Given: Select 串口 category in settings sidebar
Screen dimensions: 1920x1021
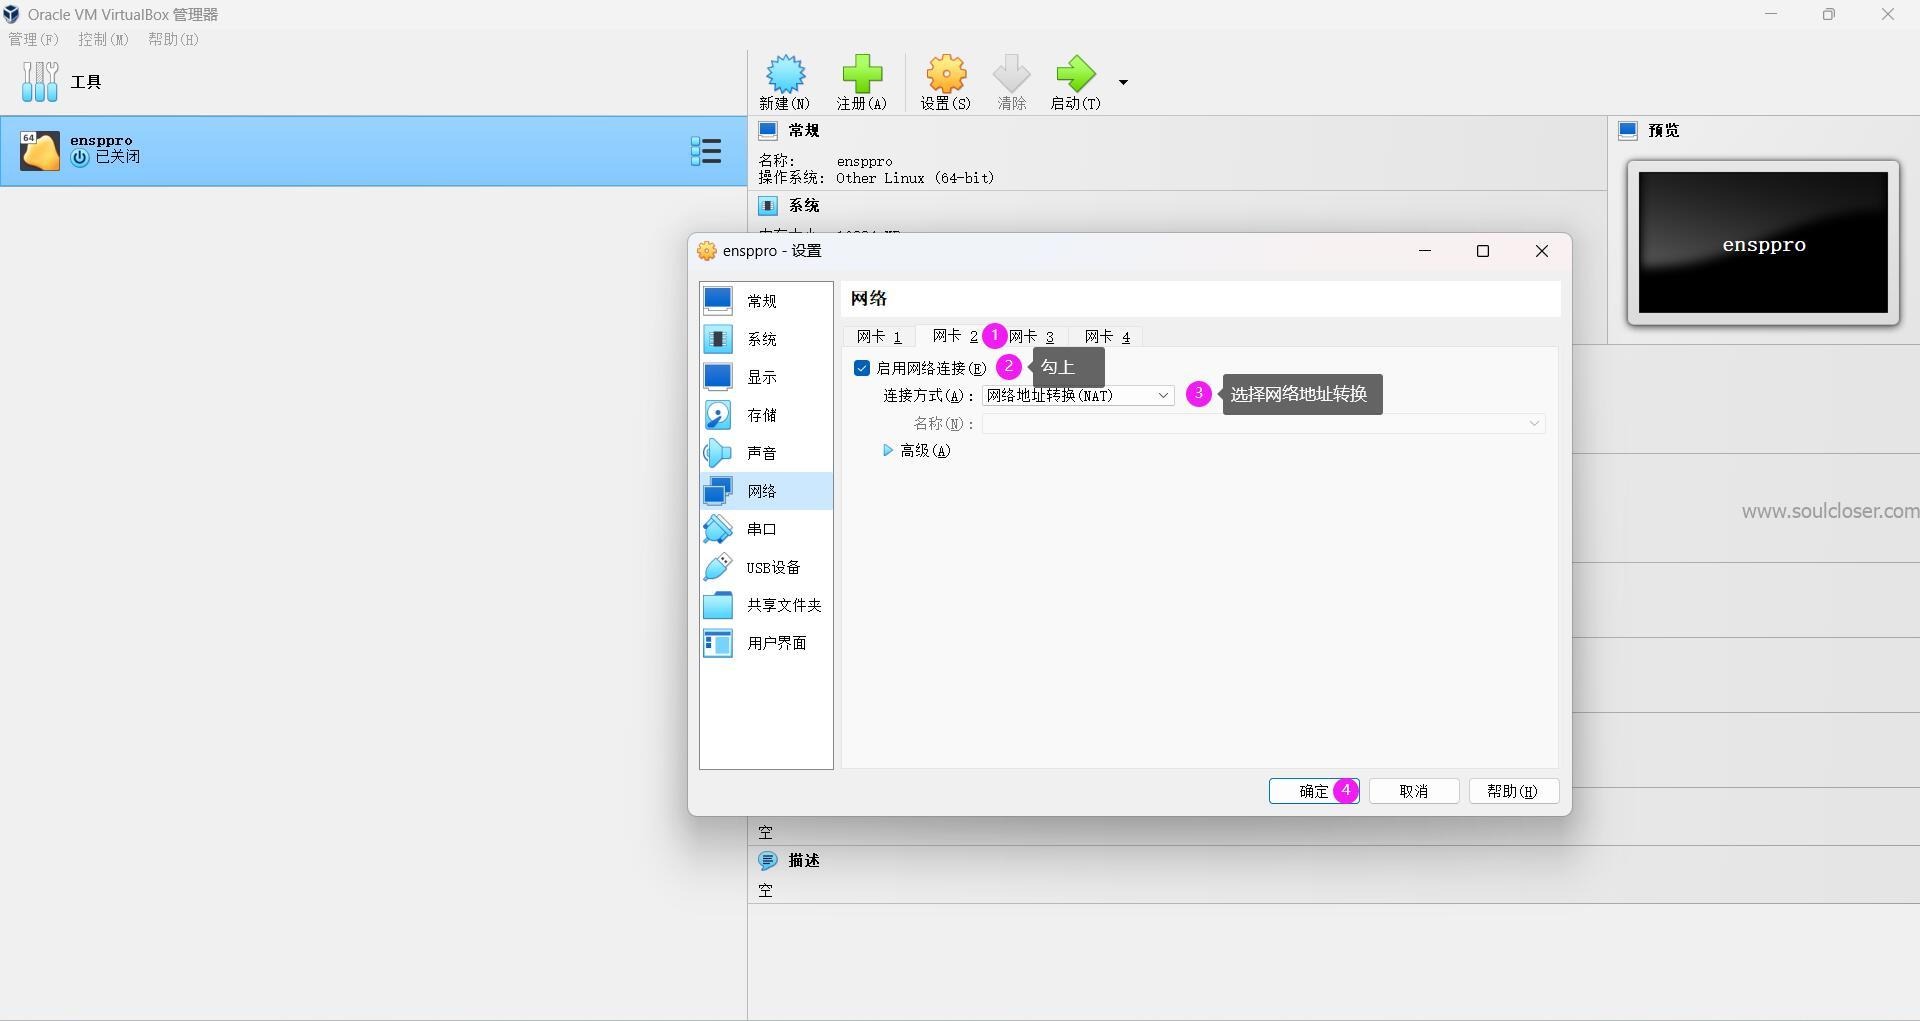Looking at the screenshot, I should point(766,529).
